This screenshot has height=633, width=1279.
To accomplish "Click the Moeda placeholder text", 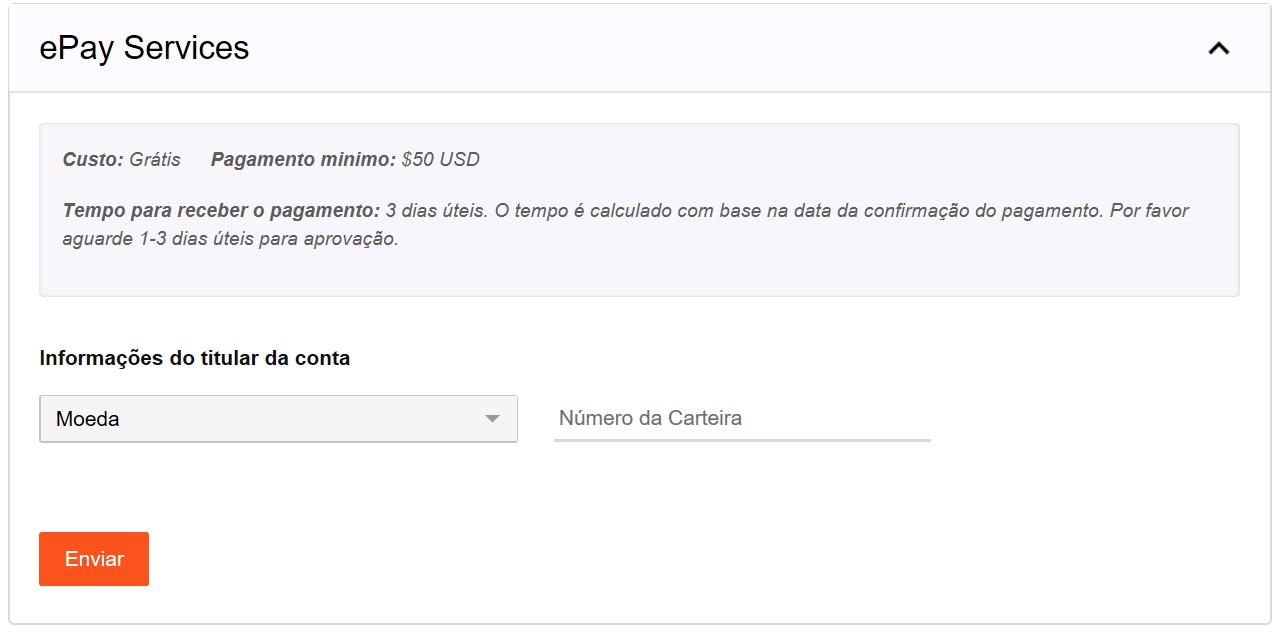I will click(88, 419).
